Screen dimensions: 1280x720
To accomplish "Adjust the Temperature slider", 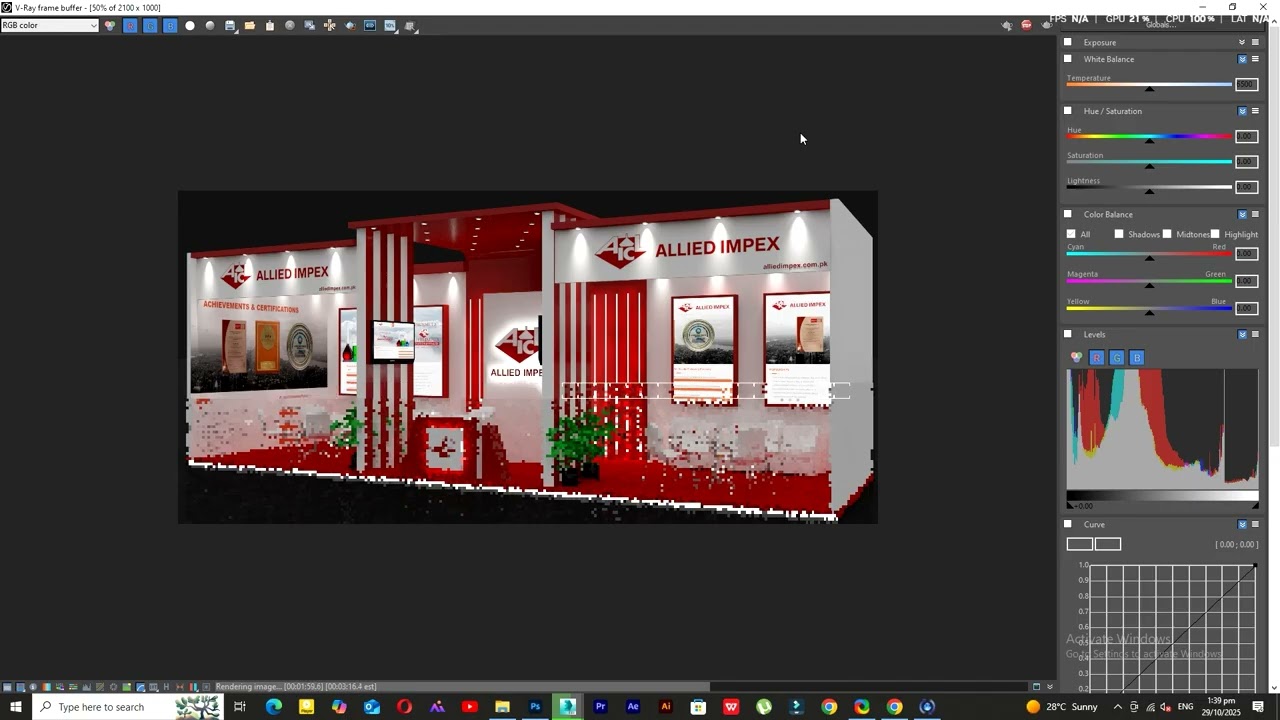I will (1149, 86).
